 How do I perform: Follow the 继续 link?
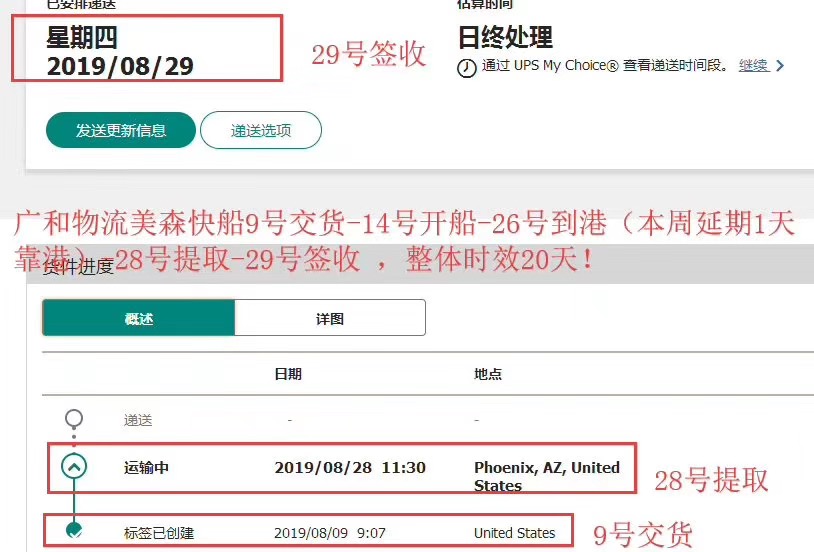[753, 65]
